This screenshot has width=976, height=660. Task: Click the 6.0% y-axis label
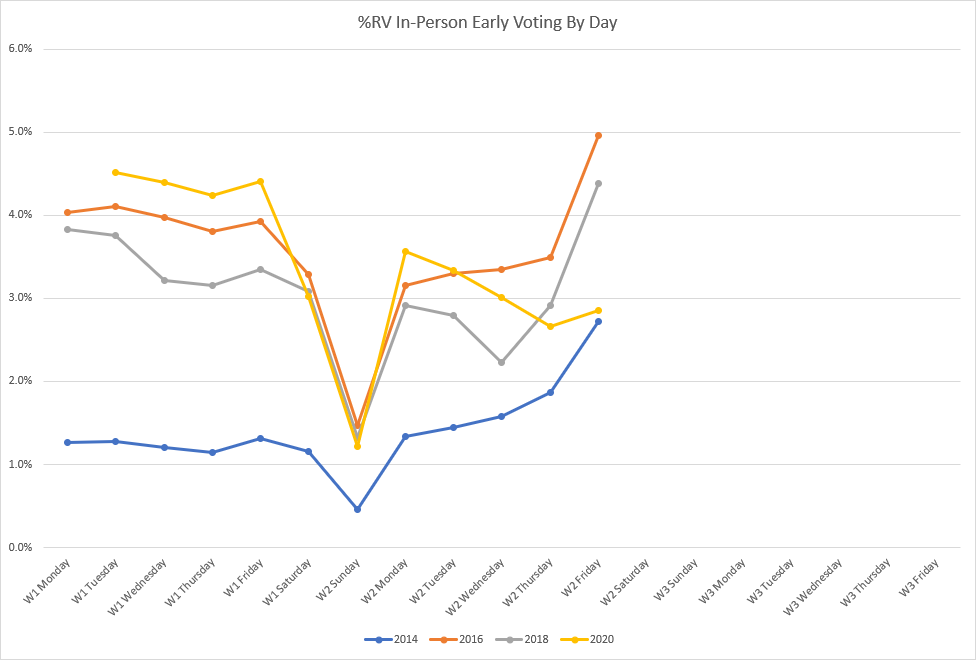(21, 49)
